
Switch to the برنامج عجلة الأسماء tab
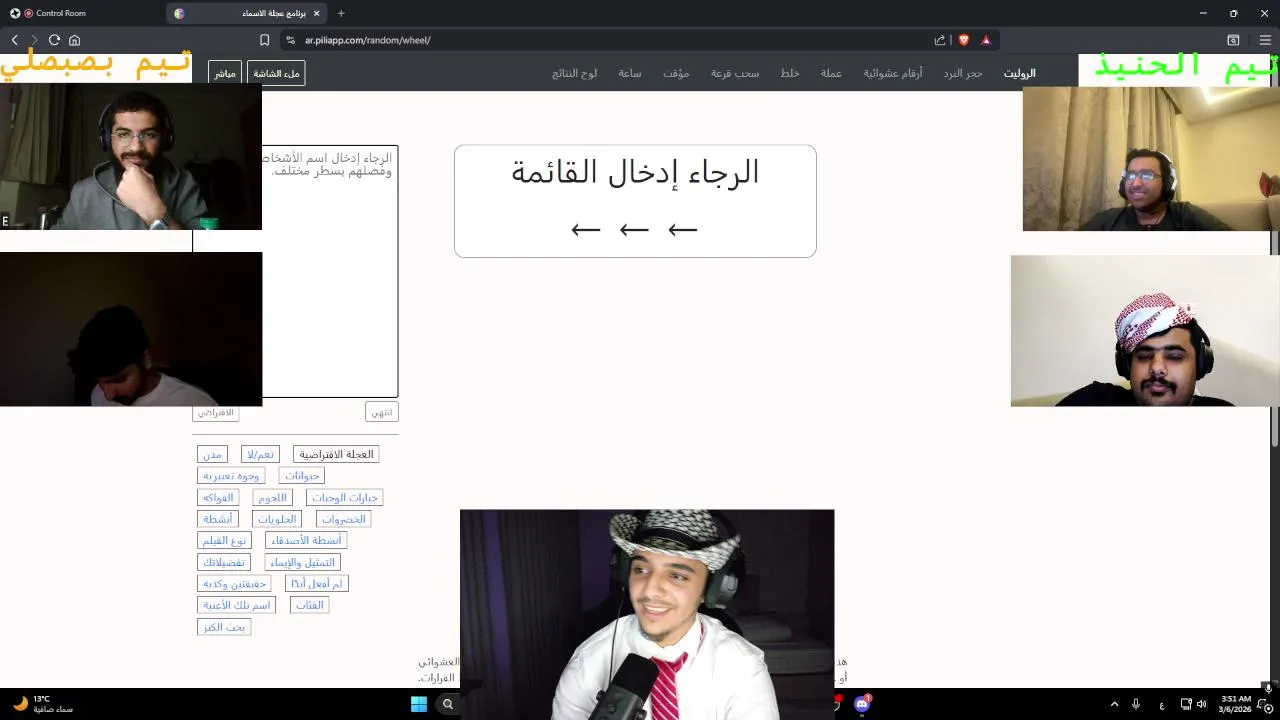(248, 13)
